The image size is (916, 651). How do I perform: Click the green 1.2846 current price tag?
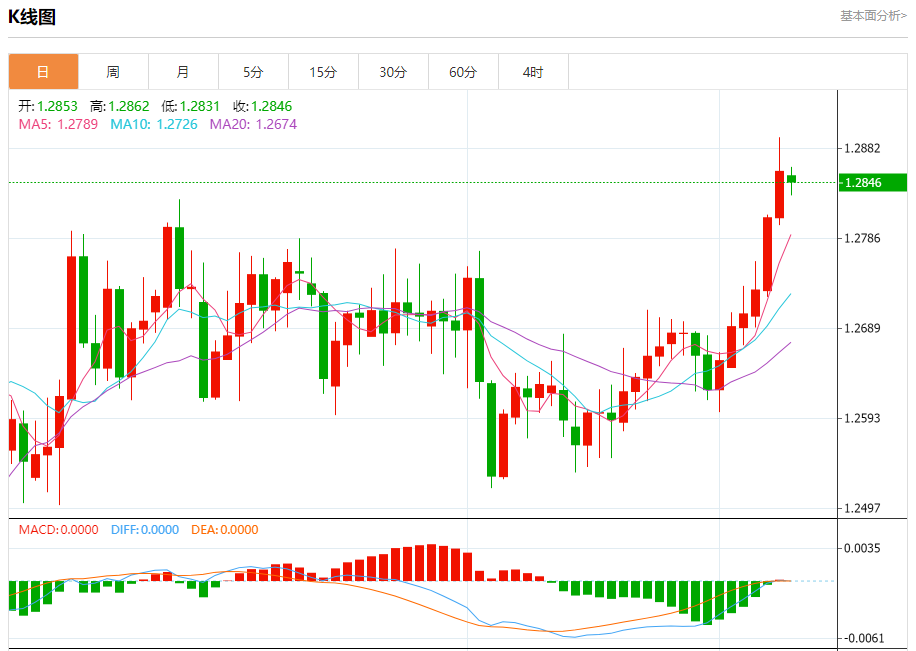pyautogui.click(x=873, y=182)
